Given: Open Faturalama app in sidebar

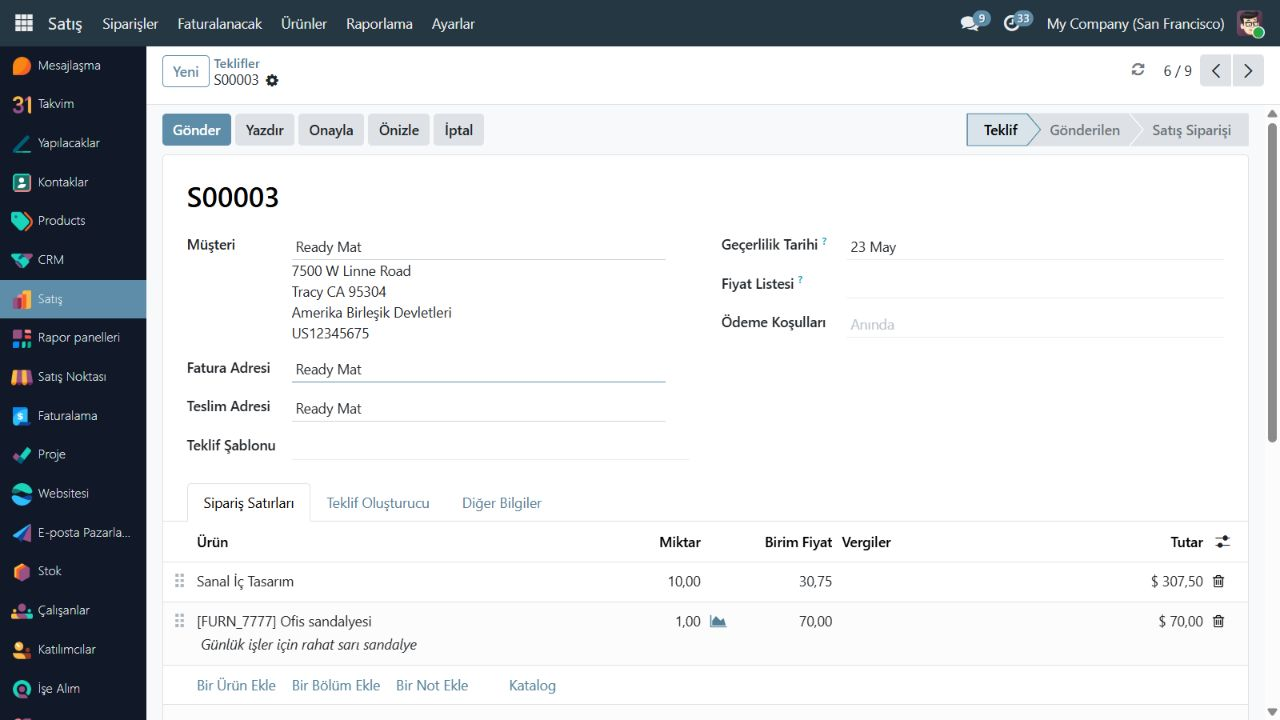Looking at the screenshot, I should coord(73,416).
